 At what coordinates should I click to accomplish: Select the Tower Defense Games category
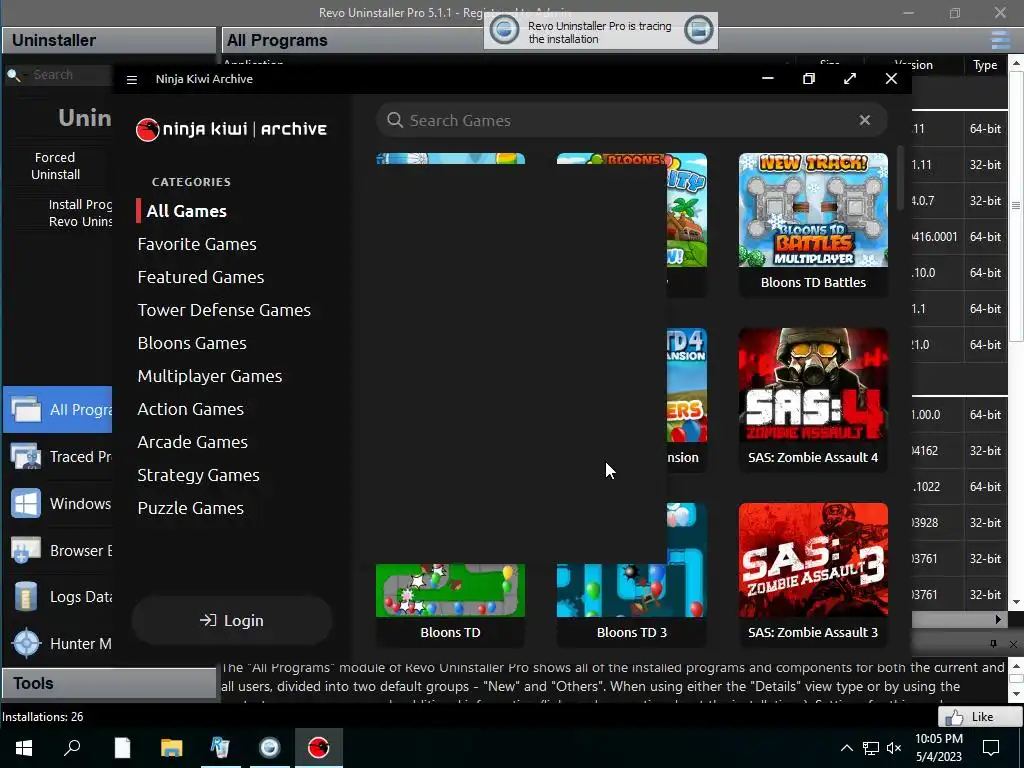224,310
